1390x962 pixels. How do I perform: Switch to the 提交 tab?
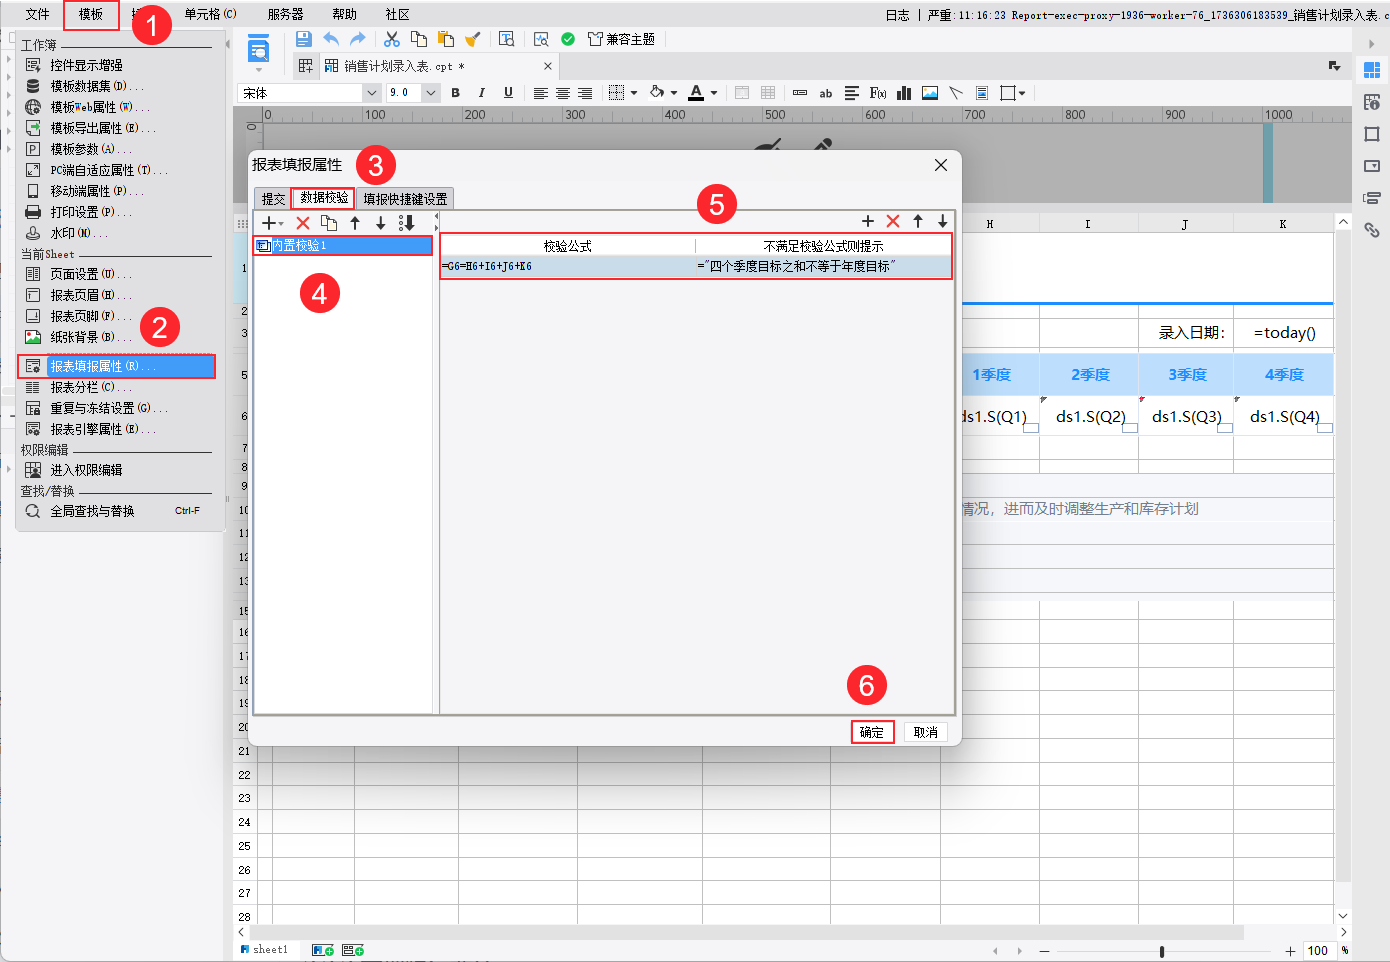[273, 199]
